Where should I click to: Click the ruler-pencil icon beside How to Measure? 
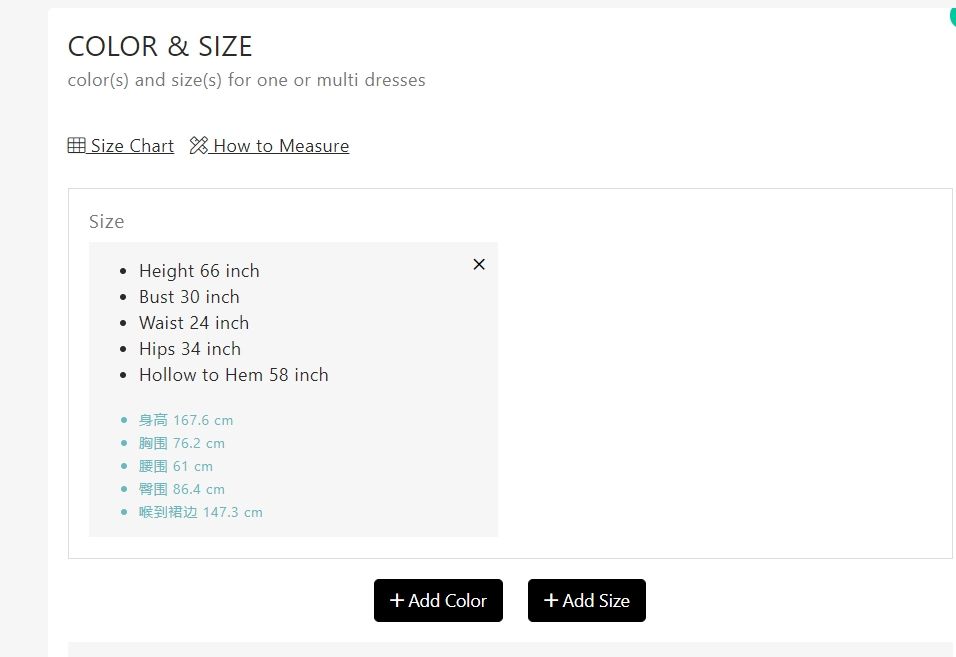[199, 146]
